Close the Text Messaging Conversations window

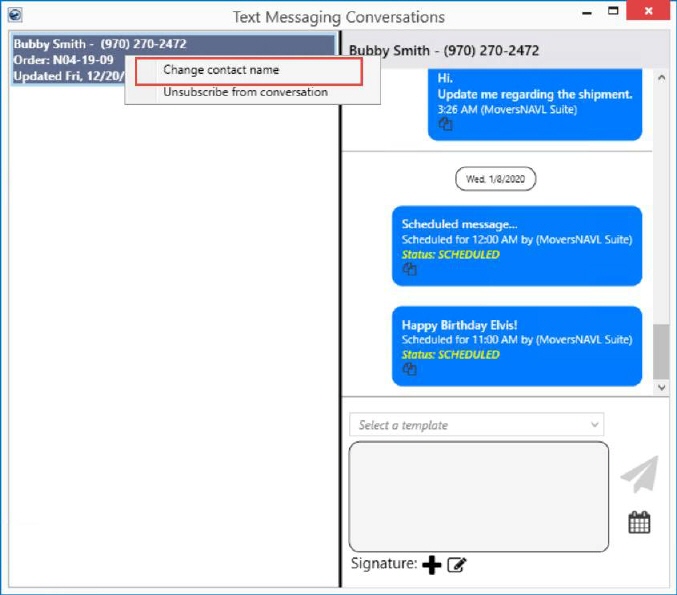pyautogui.click(x=655, y=16)
